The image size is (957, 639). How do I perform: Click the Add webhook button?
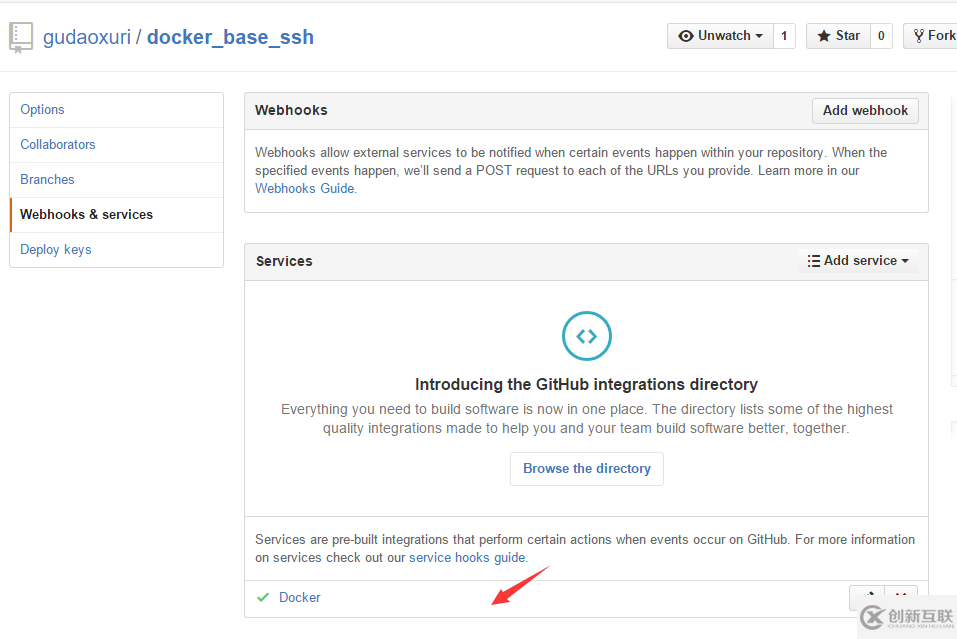point(865,110)
